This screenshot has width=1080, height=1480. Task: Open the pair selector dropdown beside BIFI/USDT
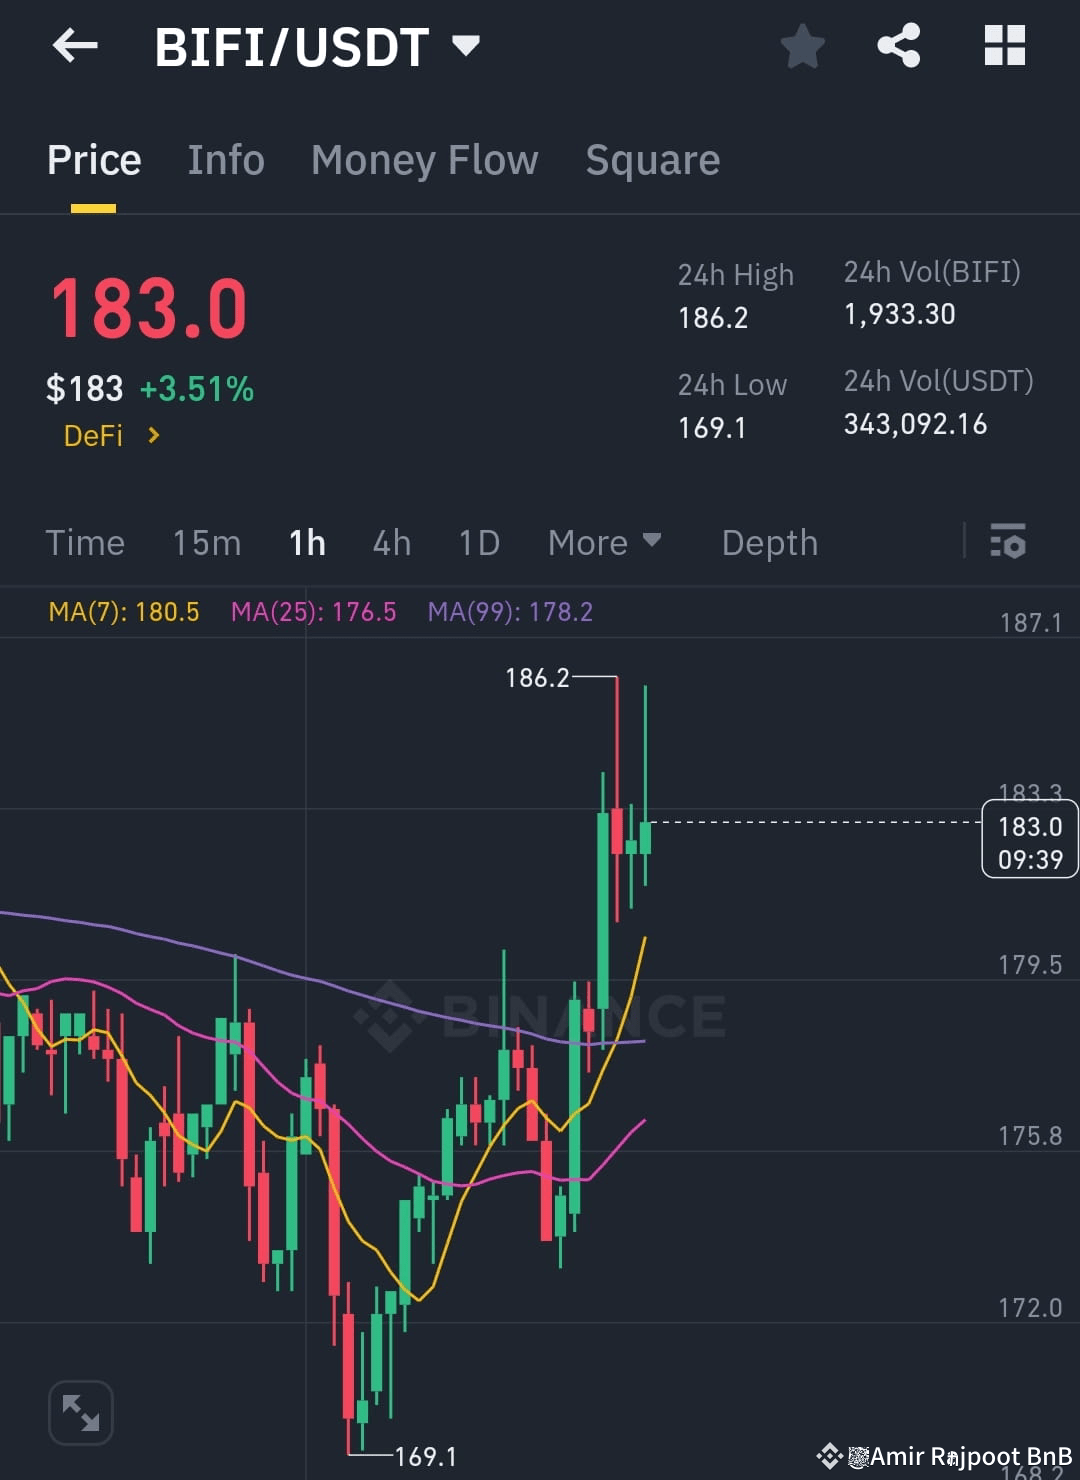466,45
